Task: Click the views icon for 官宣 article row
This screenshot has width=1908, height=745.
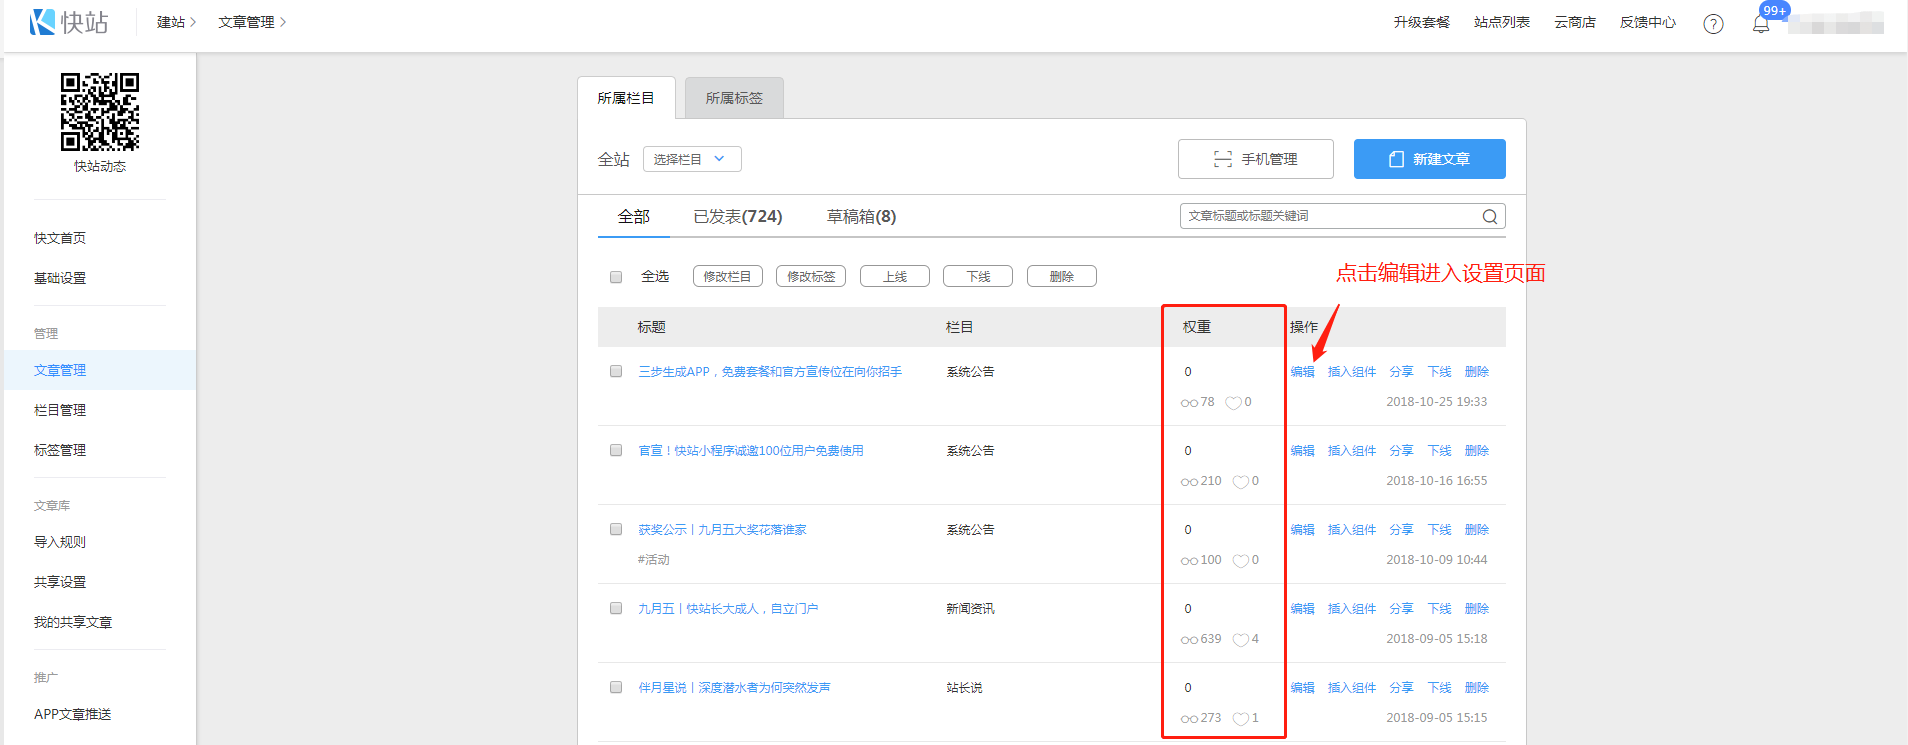Action: pos(1189,482)
